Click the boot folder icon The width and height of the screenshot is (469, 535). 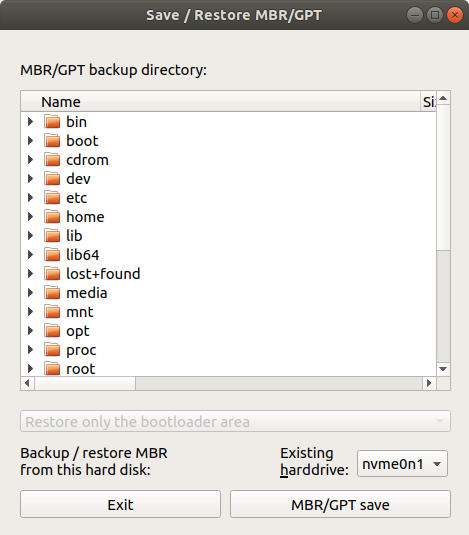(x=52, y=141)
